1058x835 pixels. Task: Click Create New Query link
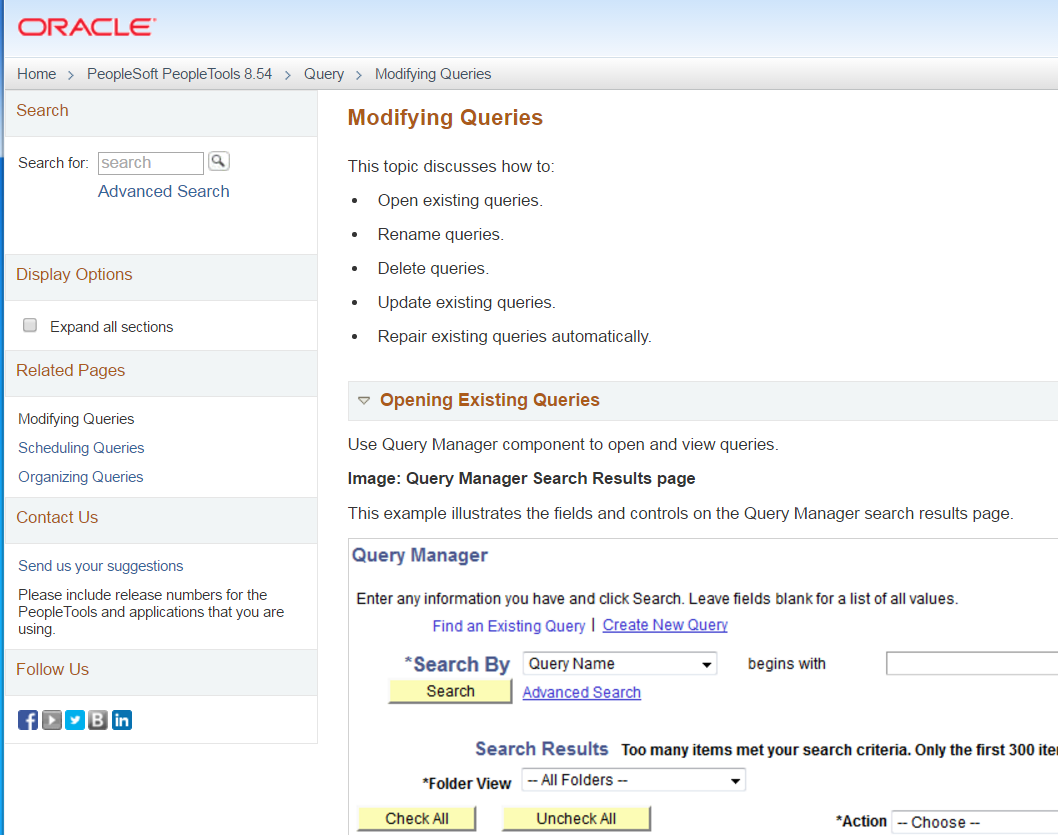[x=665, y=625]
